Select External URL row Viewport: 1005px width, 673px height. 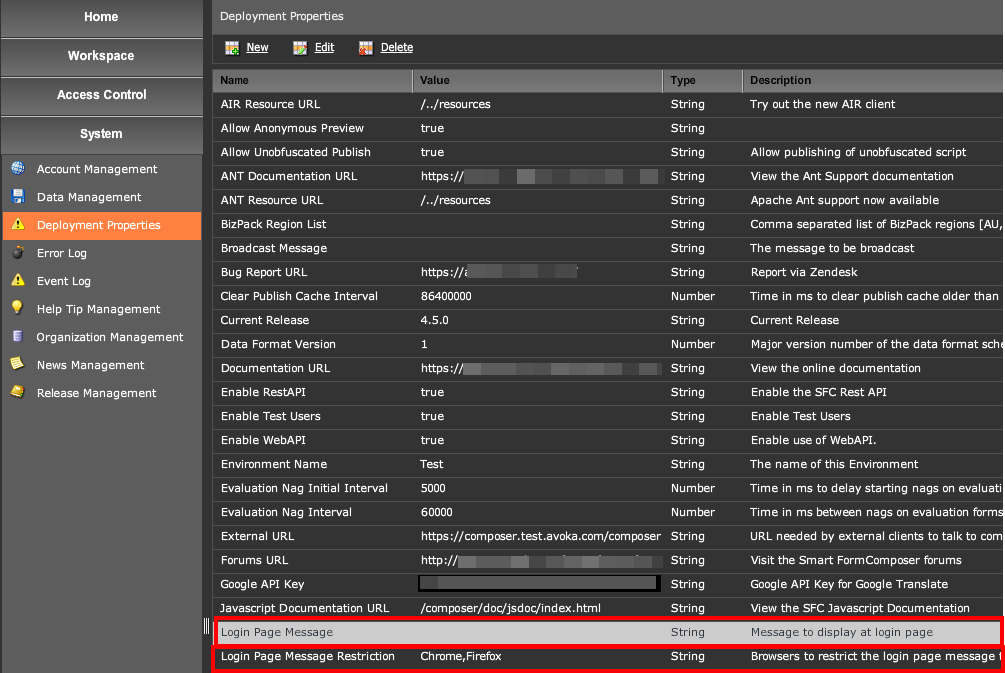[608, 536]
